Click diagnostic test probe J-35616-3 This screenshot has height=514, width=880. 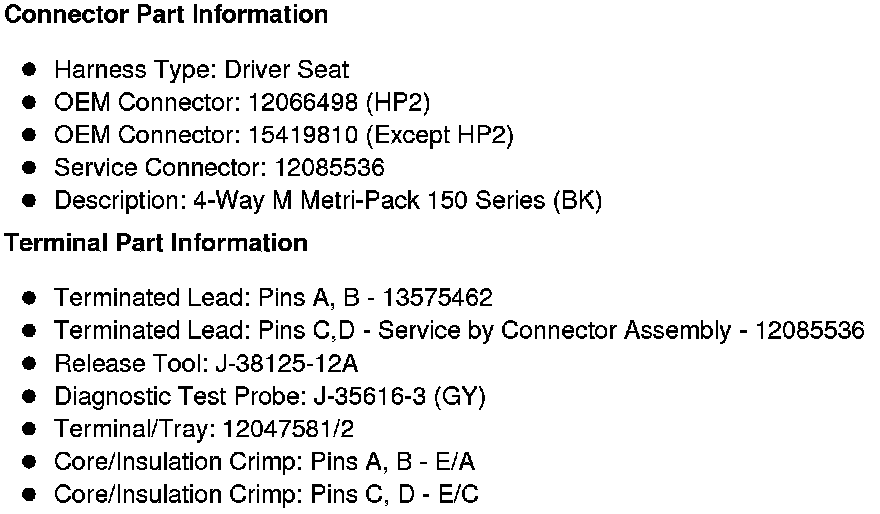(x=368, y=396)
